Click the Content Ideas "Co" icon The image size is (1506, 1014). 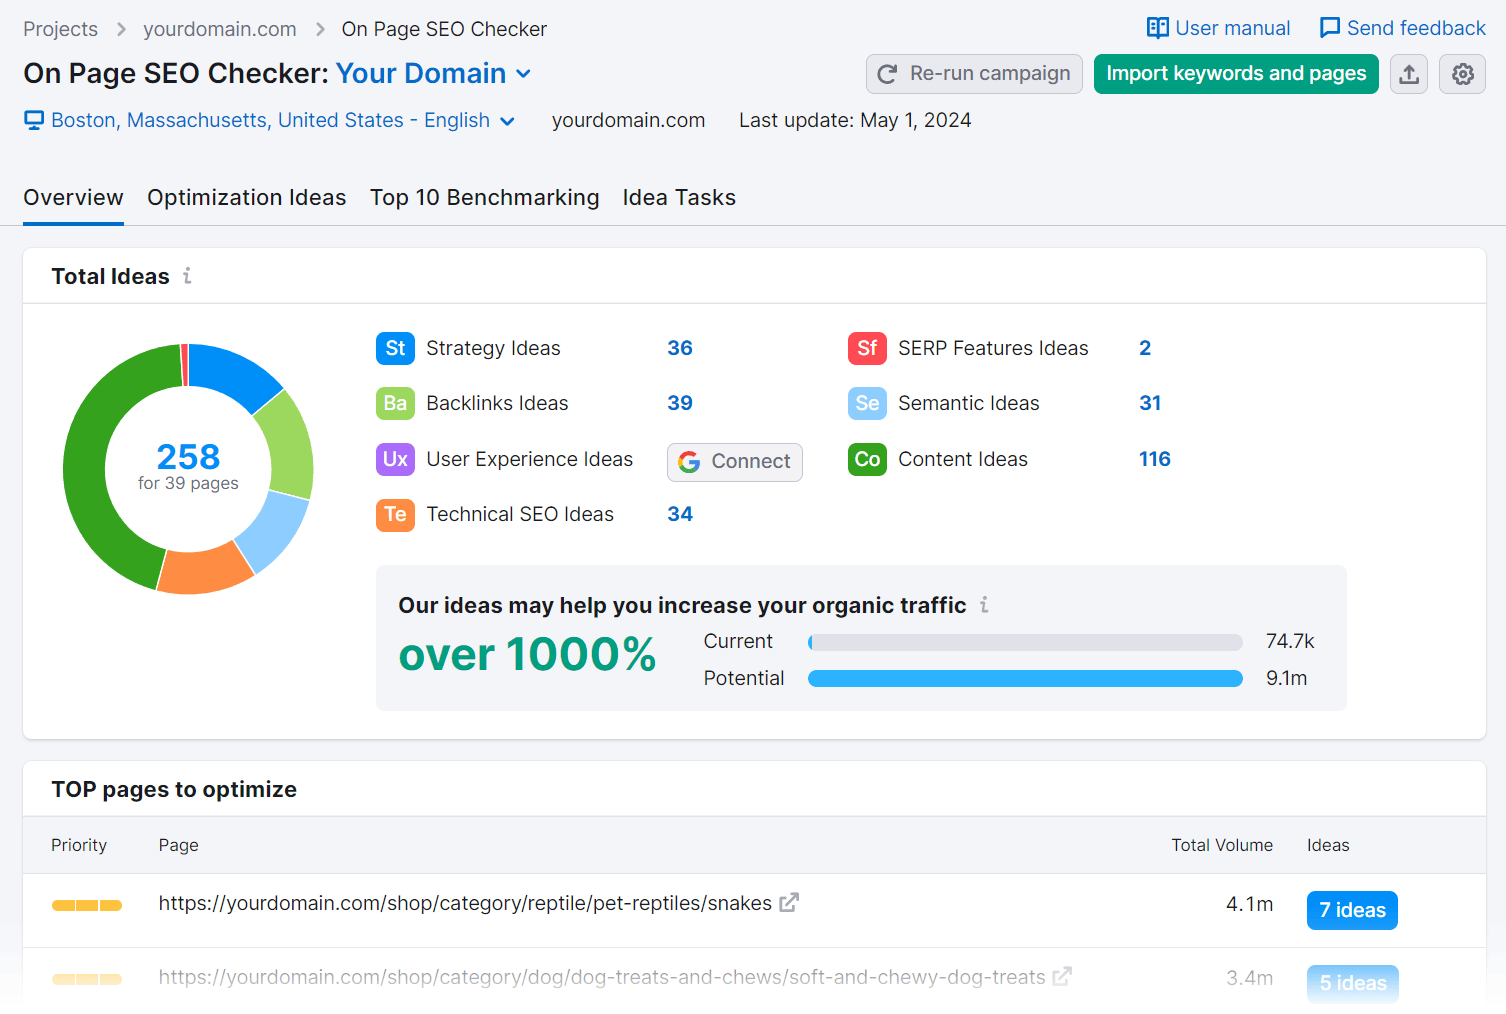click(x=866, y=459)
